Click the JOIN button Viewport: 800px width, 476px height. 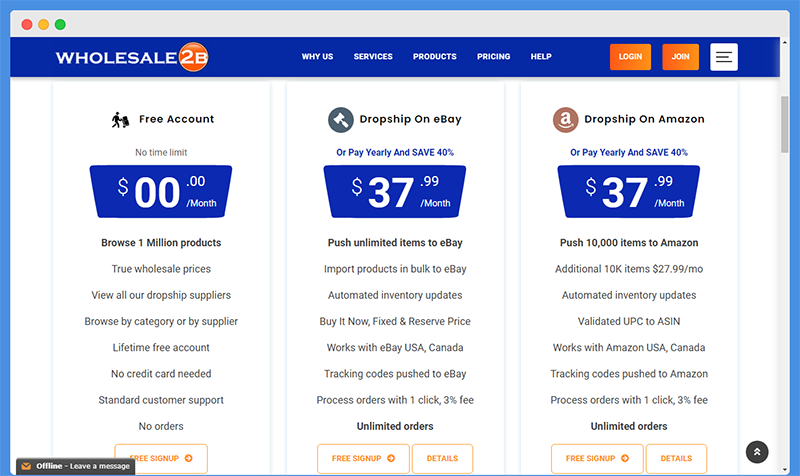point(681,57)
